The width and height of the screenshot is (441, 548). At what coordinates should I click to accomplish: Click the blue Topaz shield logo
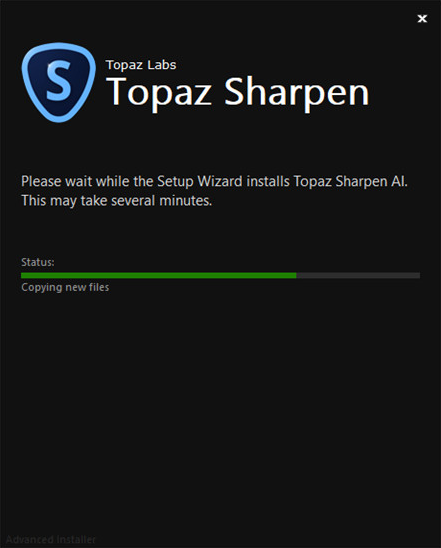(58, 82)
